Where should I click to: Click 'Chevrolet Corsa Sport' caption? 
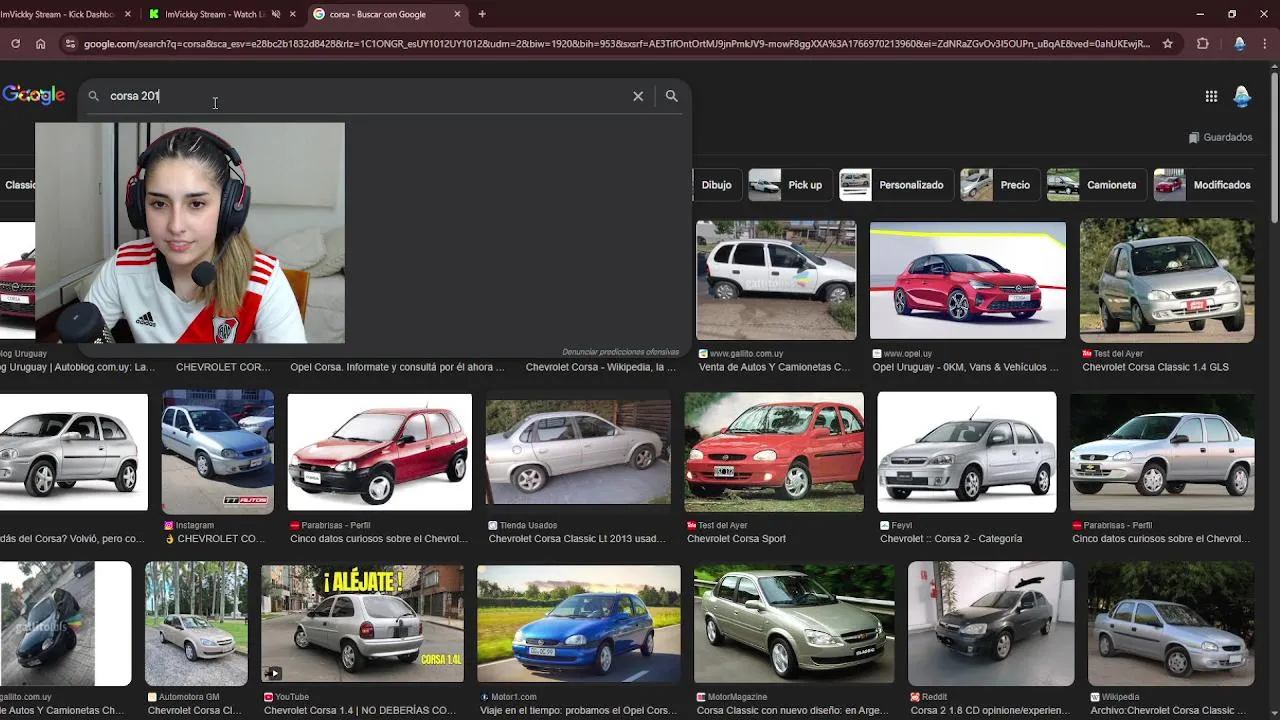736,539
